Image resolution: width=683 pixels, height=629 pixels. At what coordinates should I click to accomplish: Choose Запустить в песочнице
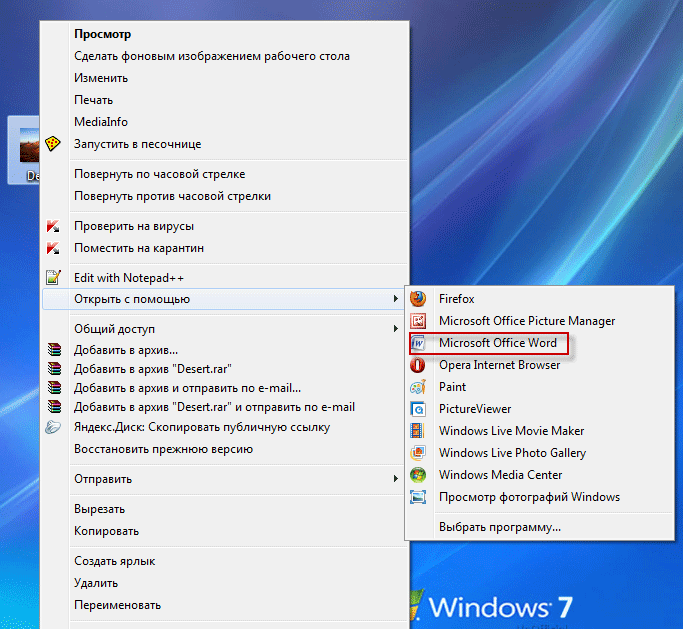coord(138,144)
